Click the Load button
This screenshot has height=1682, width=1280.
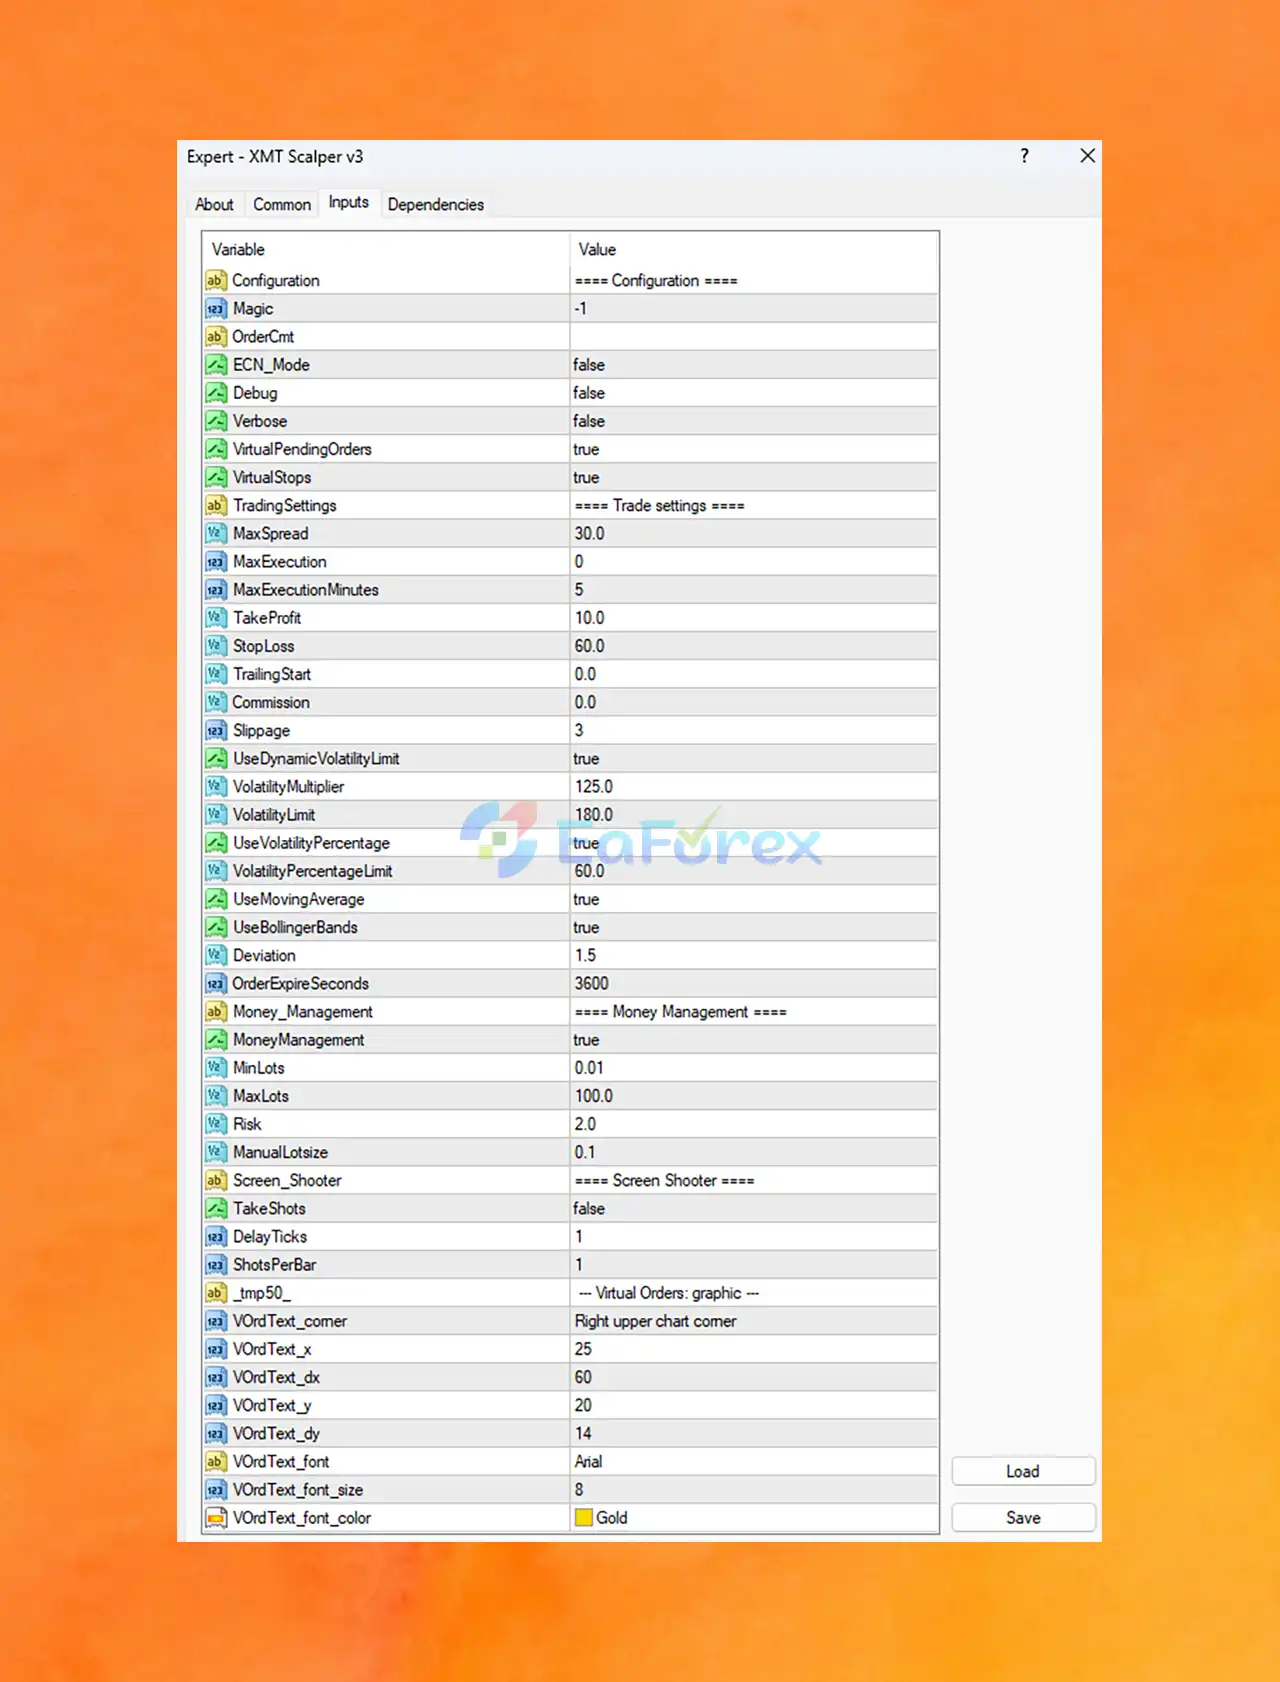[x=1023, y=1471]
